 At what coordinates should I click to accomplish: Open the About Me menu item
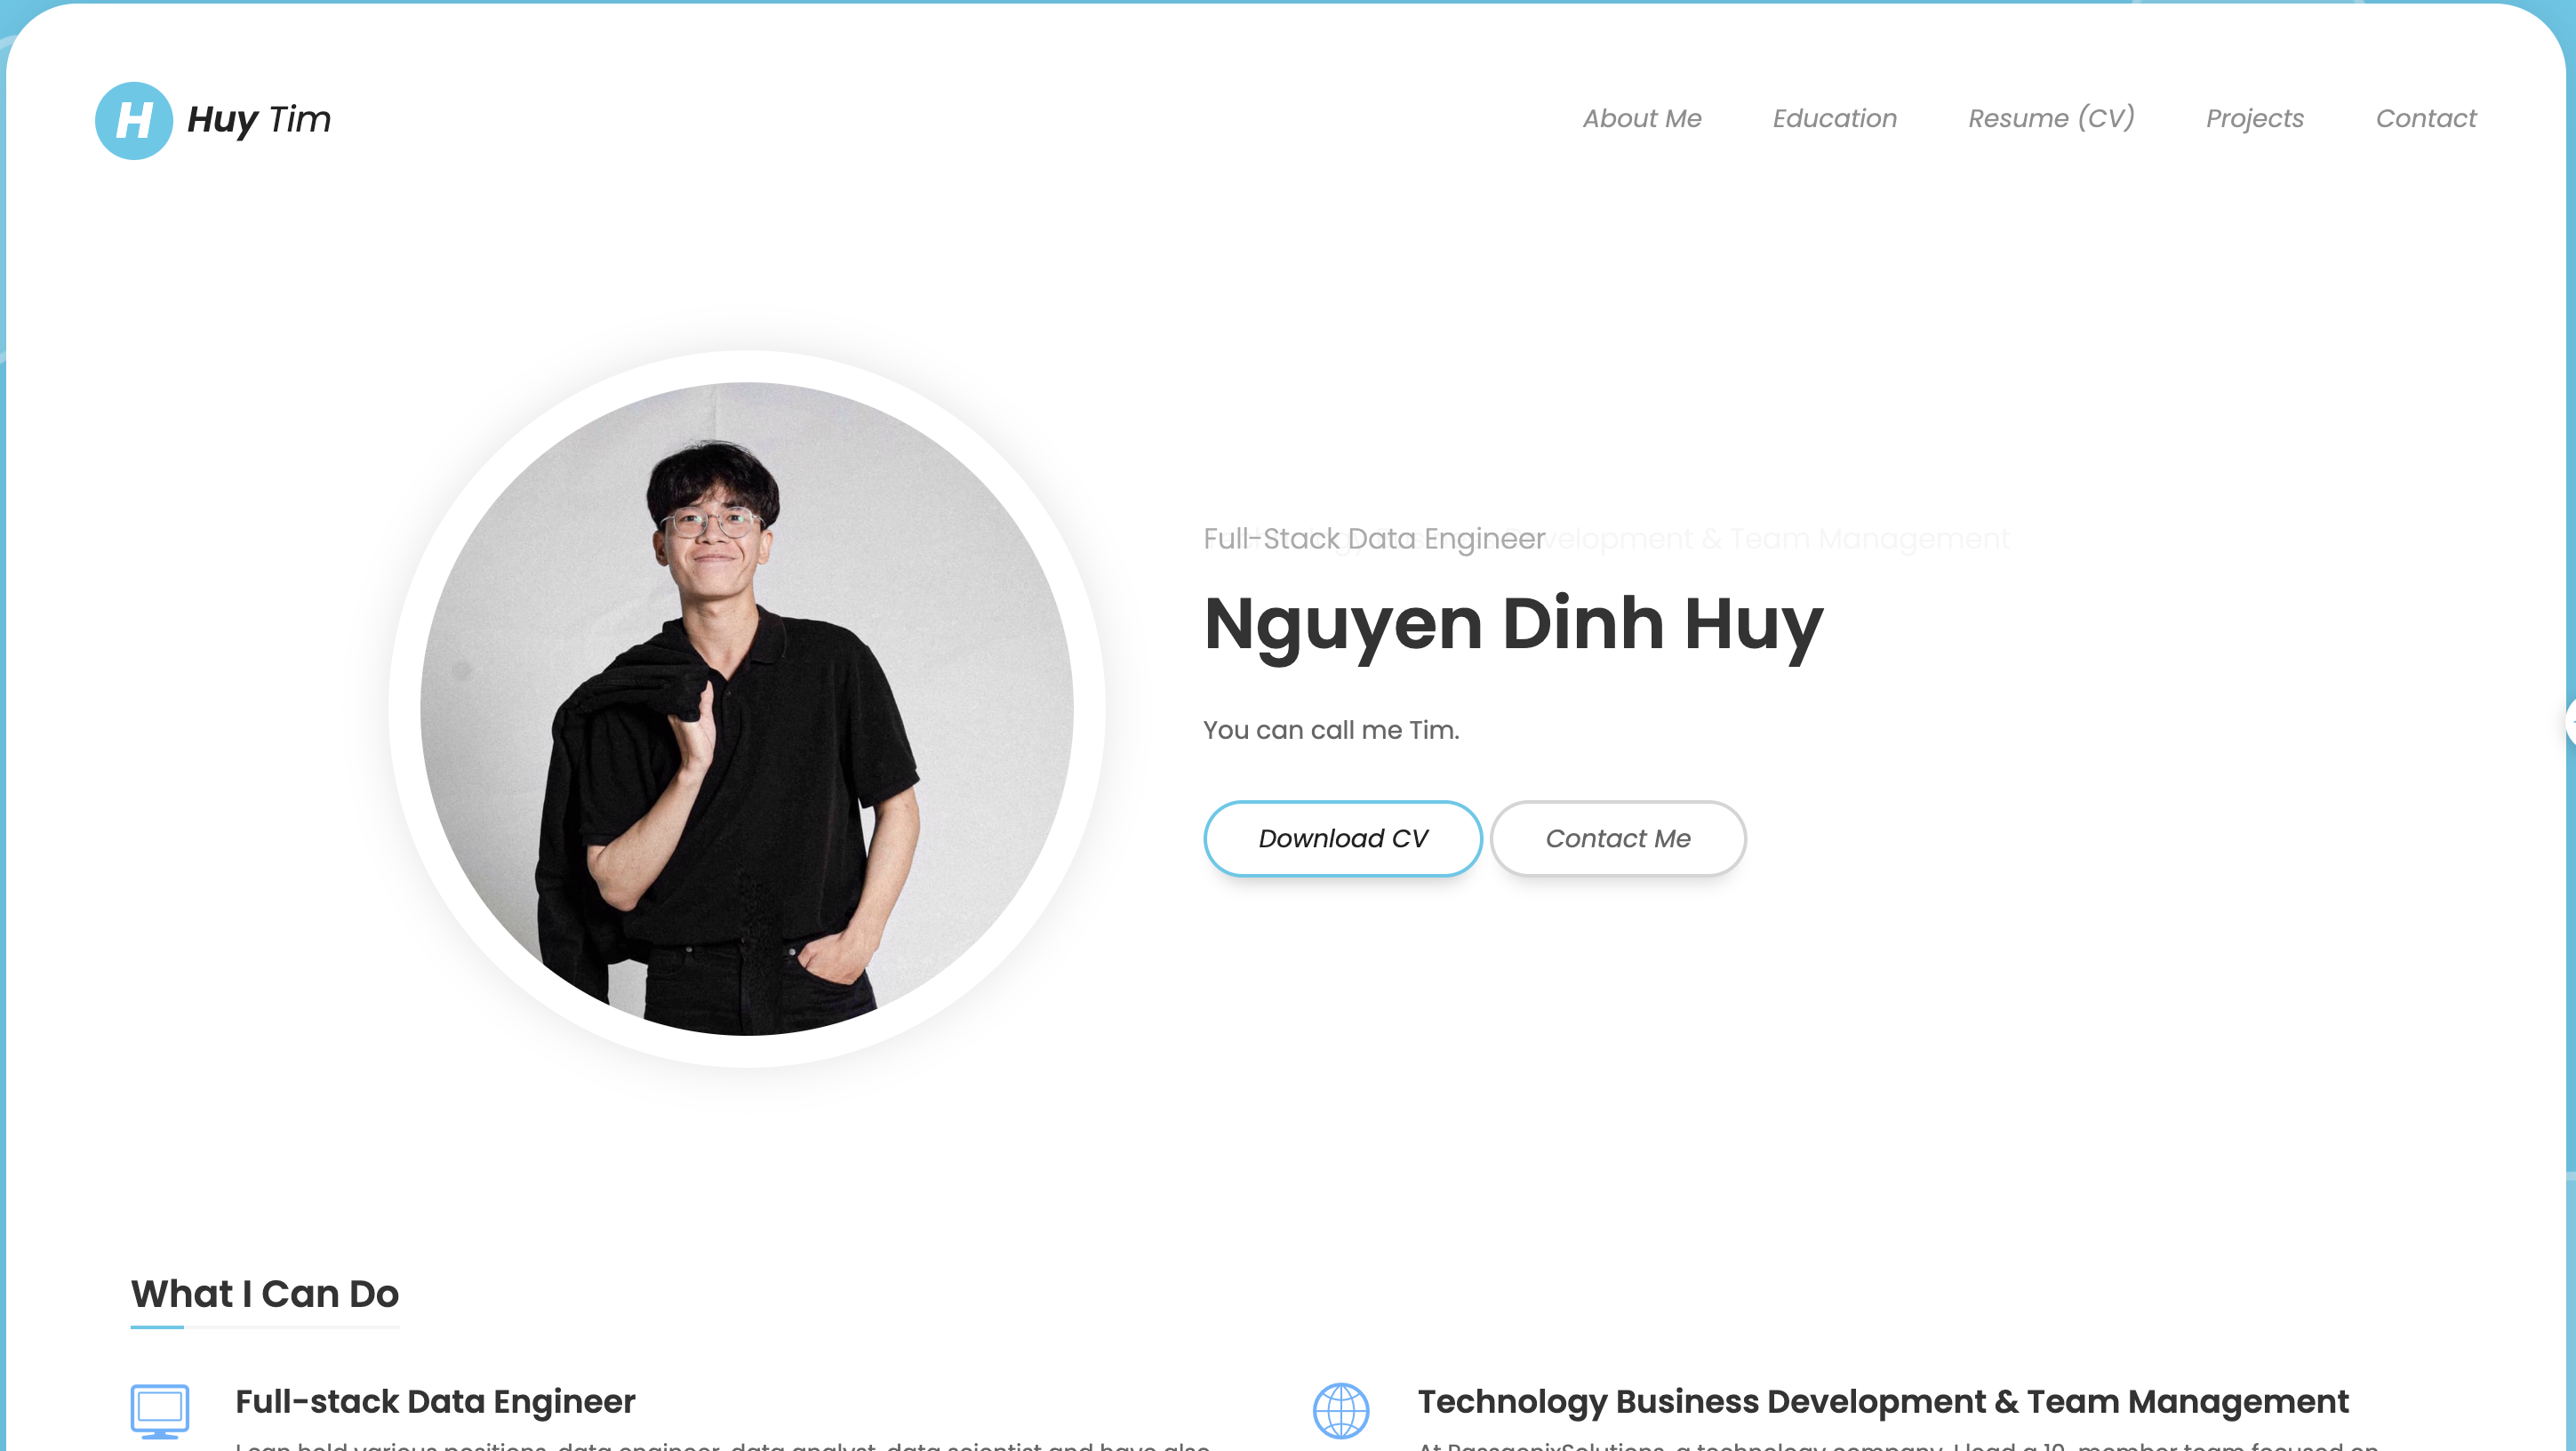click(1641, 118)
